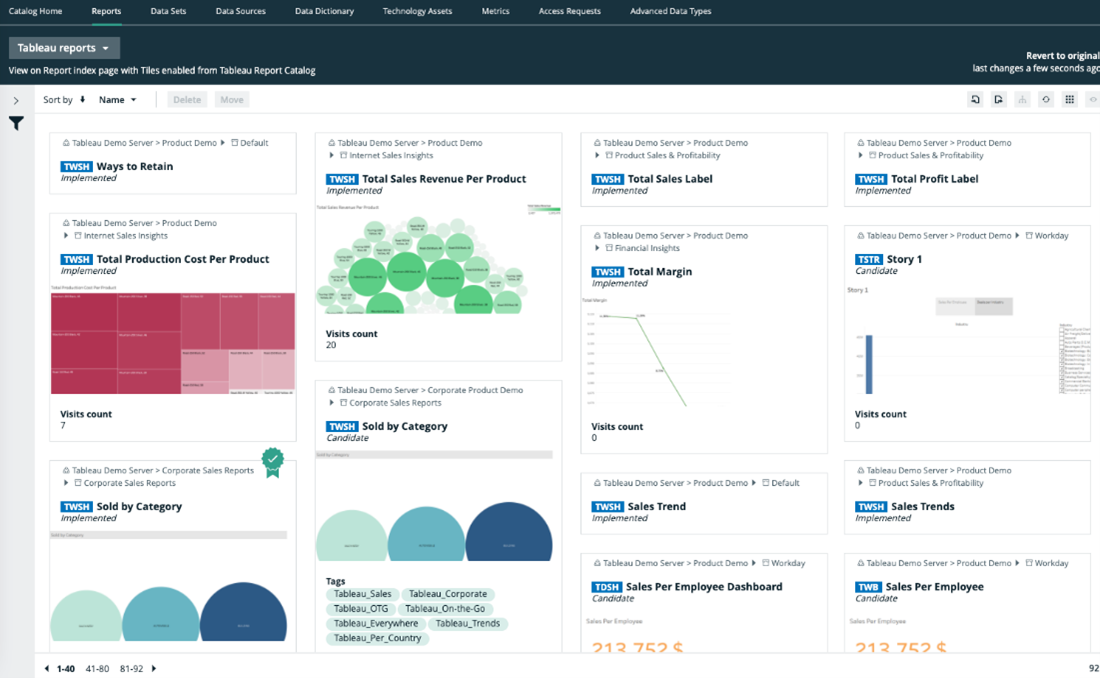Click the export icon in the toolbar

(x=998, y=99)
